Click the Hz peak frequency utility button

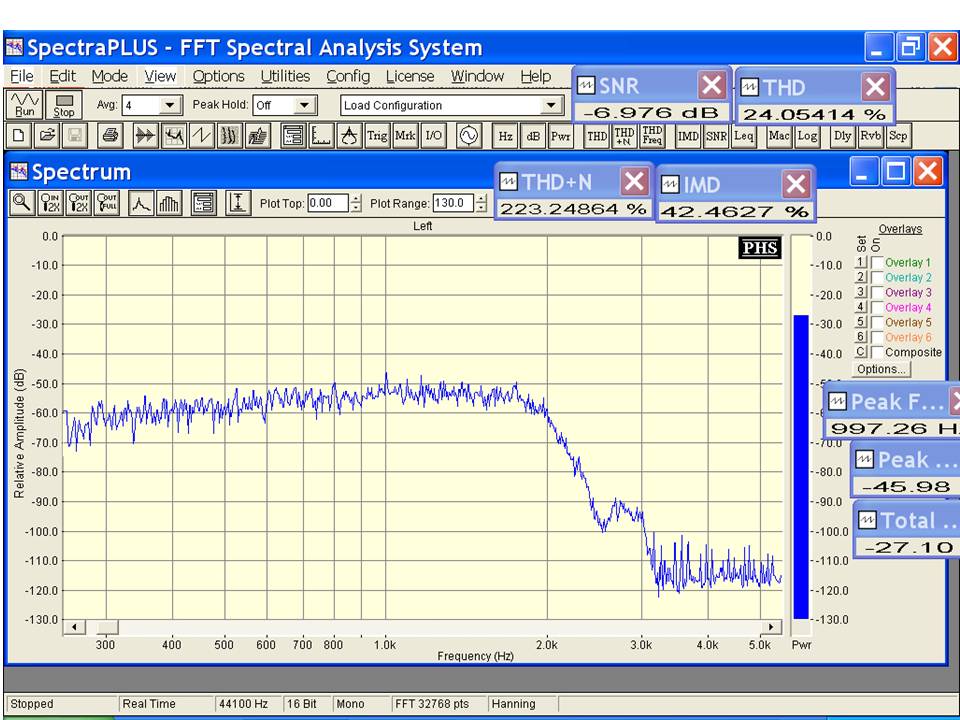(x=504, y=135)
